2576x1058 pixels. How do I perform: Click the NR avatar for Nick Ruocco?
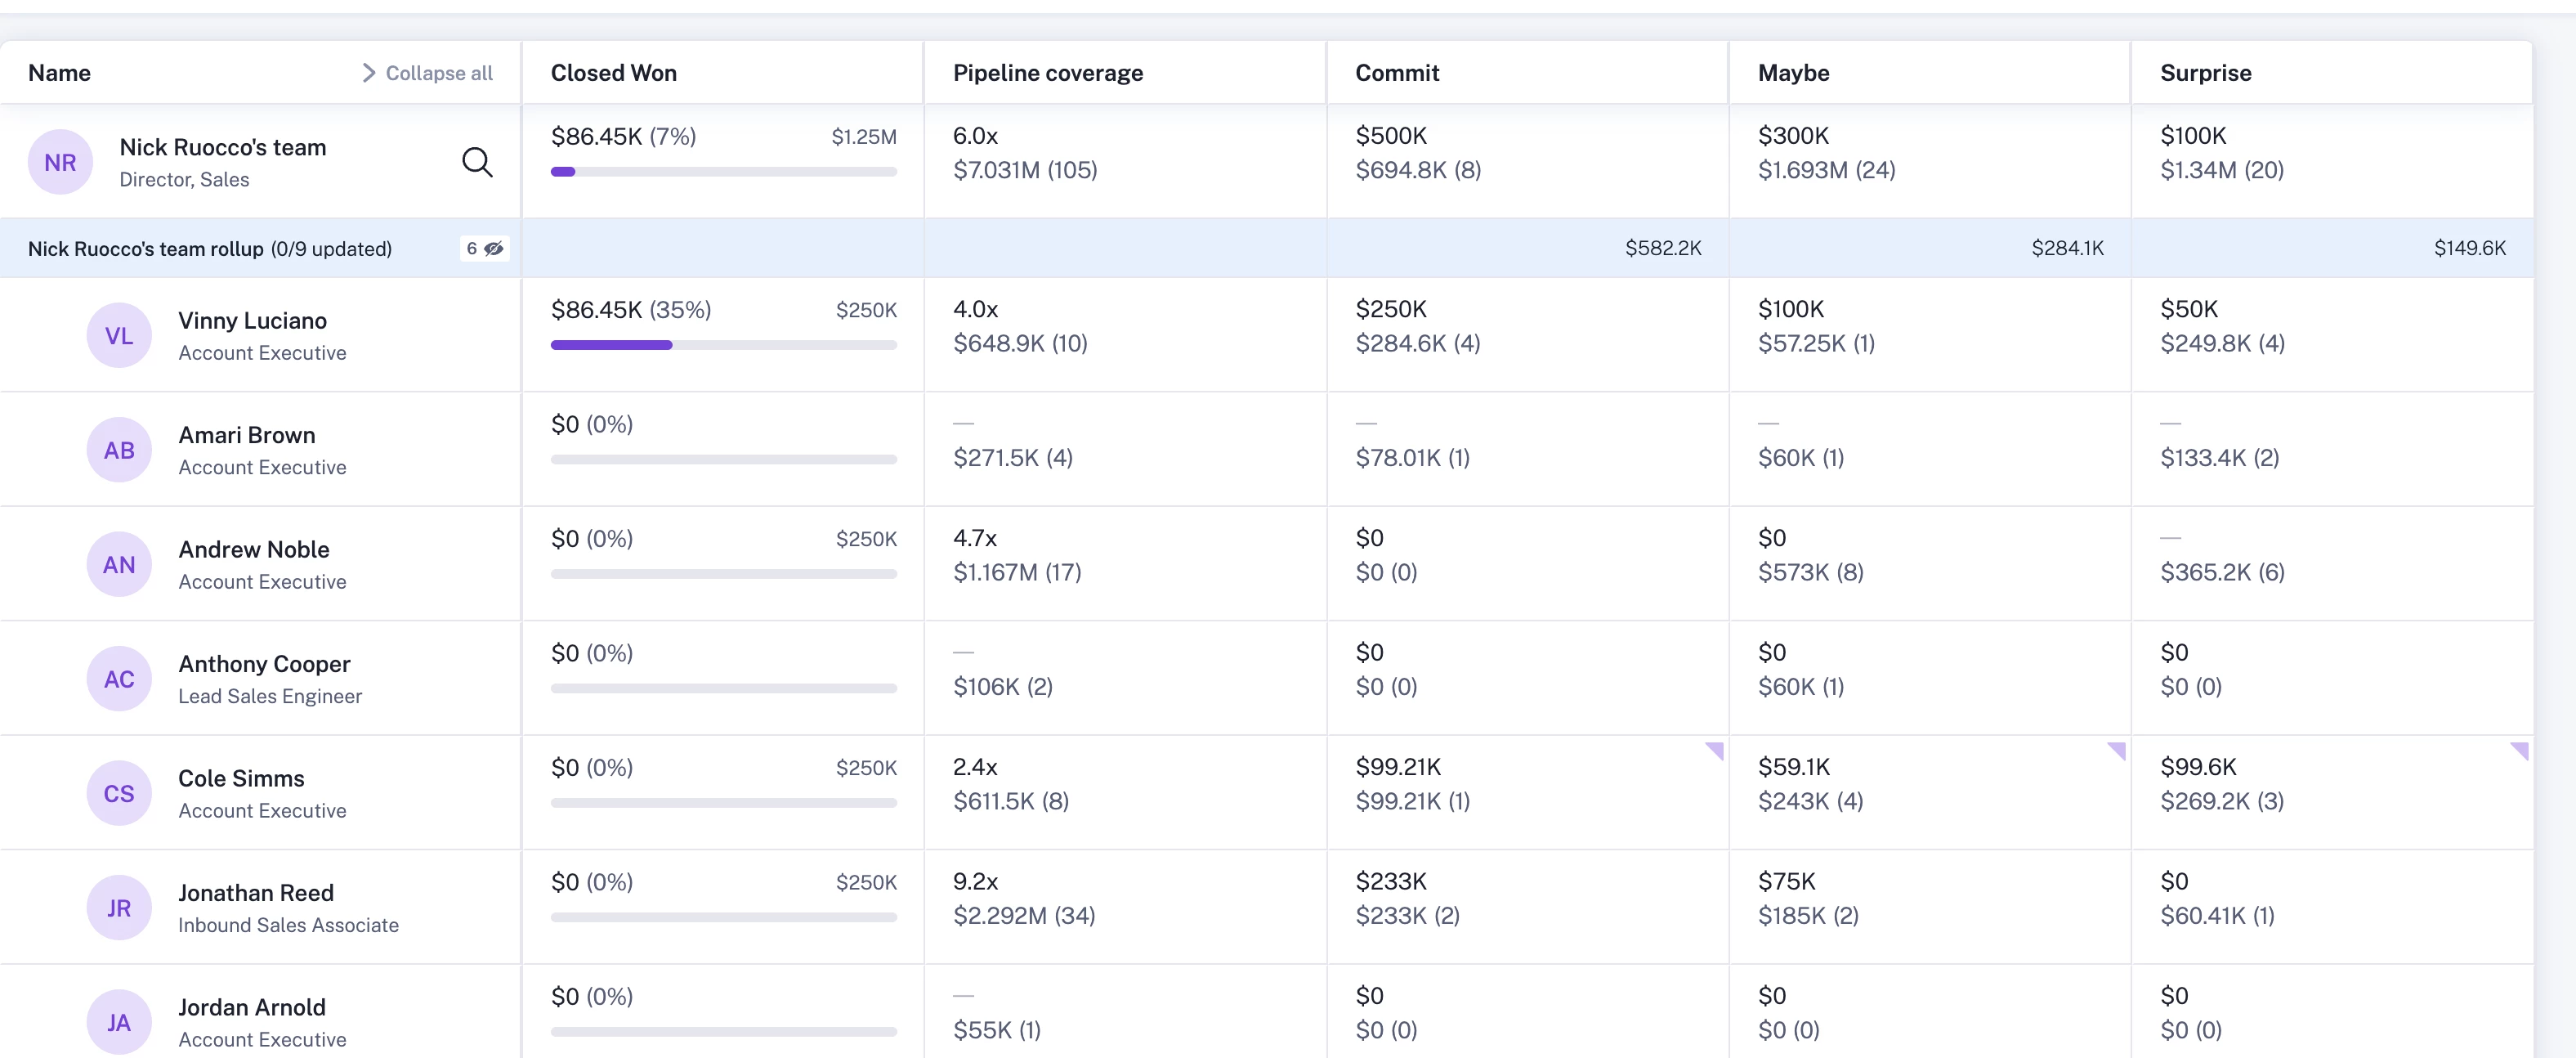coord(60,162)
